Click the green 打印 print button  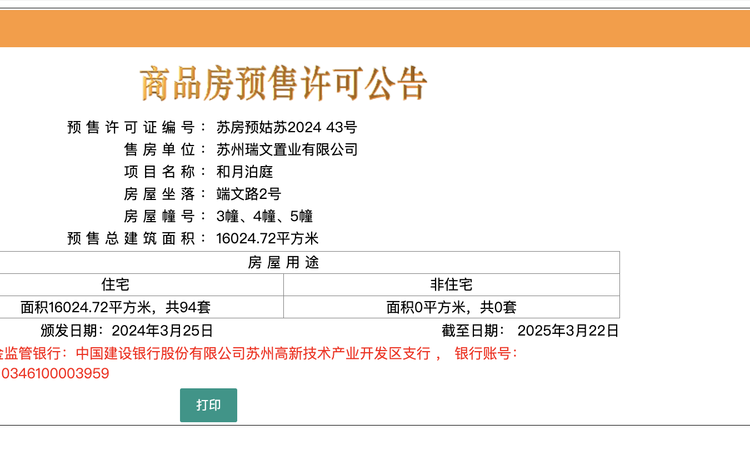pyautogui.click(x=208, y=405)
